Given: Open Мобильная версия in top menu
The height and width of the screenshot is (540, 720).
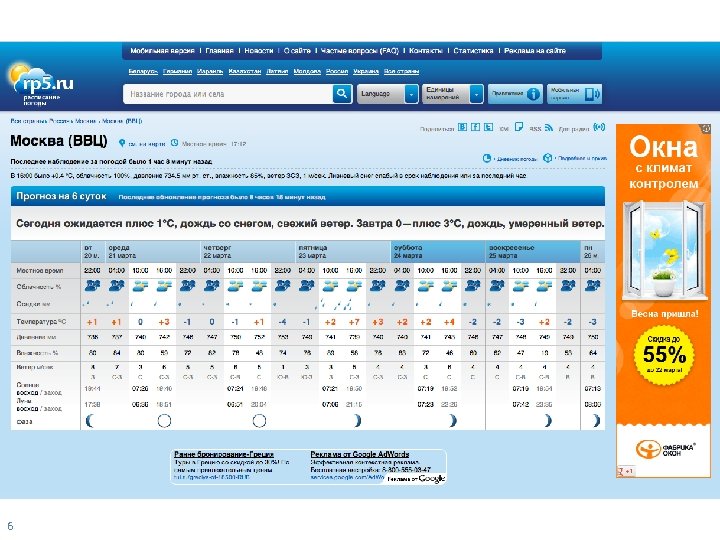Looking at the screenshot, I should pyautogui.click(x=162, y=51).
